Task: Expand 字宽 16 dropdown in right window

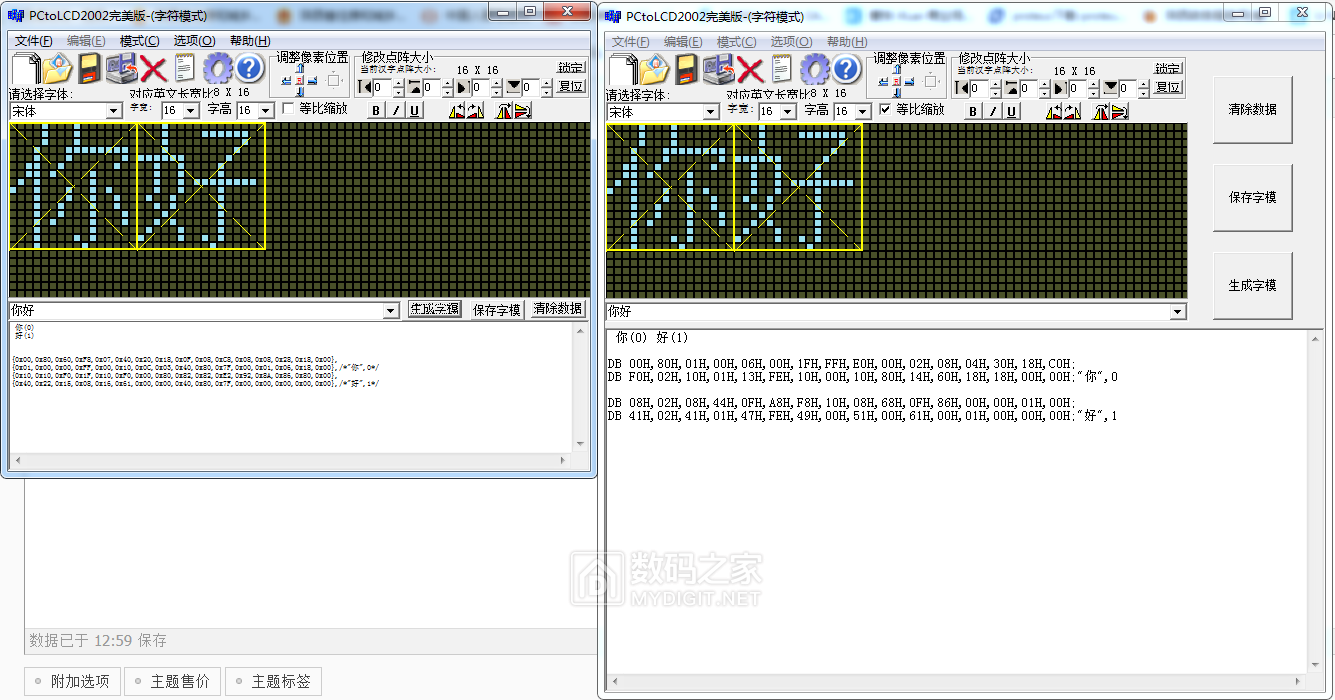Action: [788, 112]
